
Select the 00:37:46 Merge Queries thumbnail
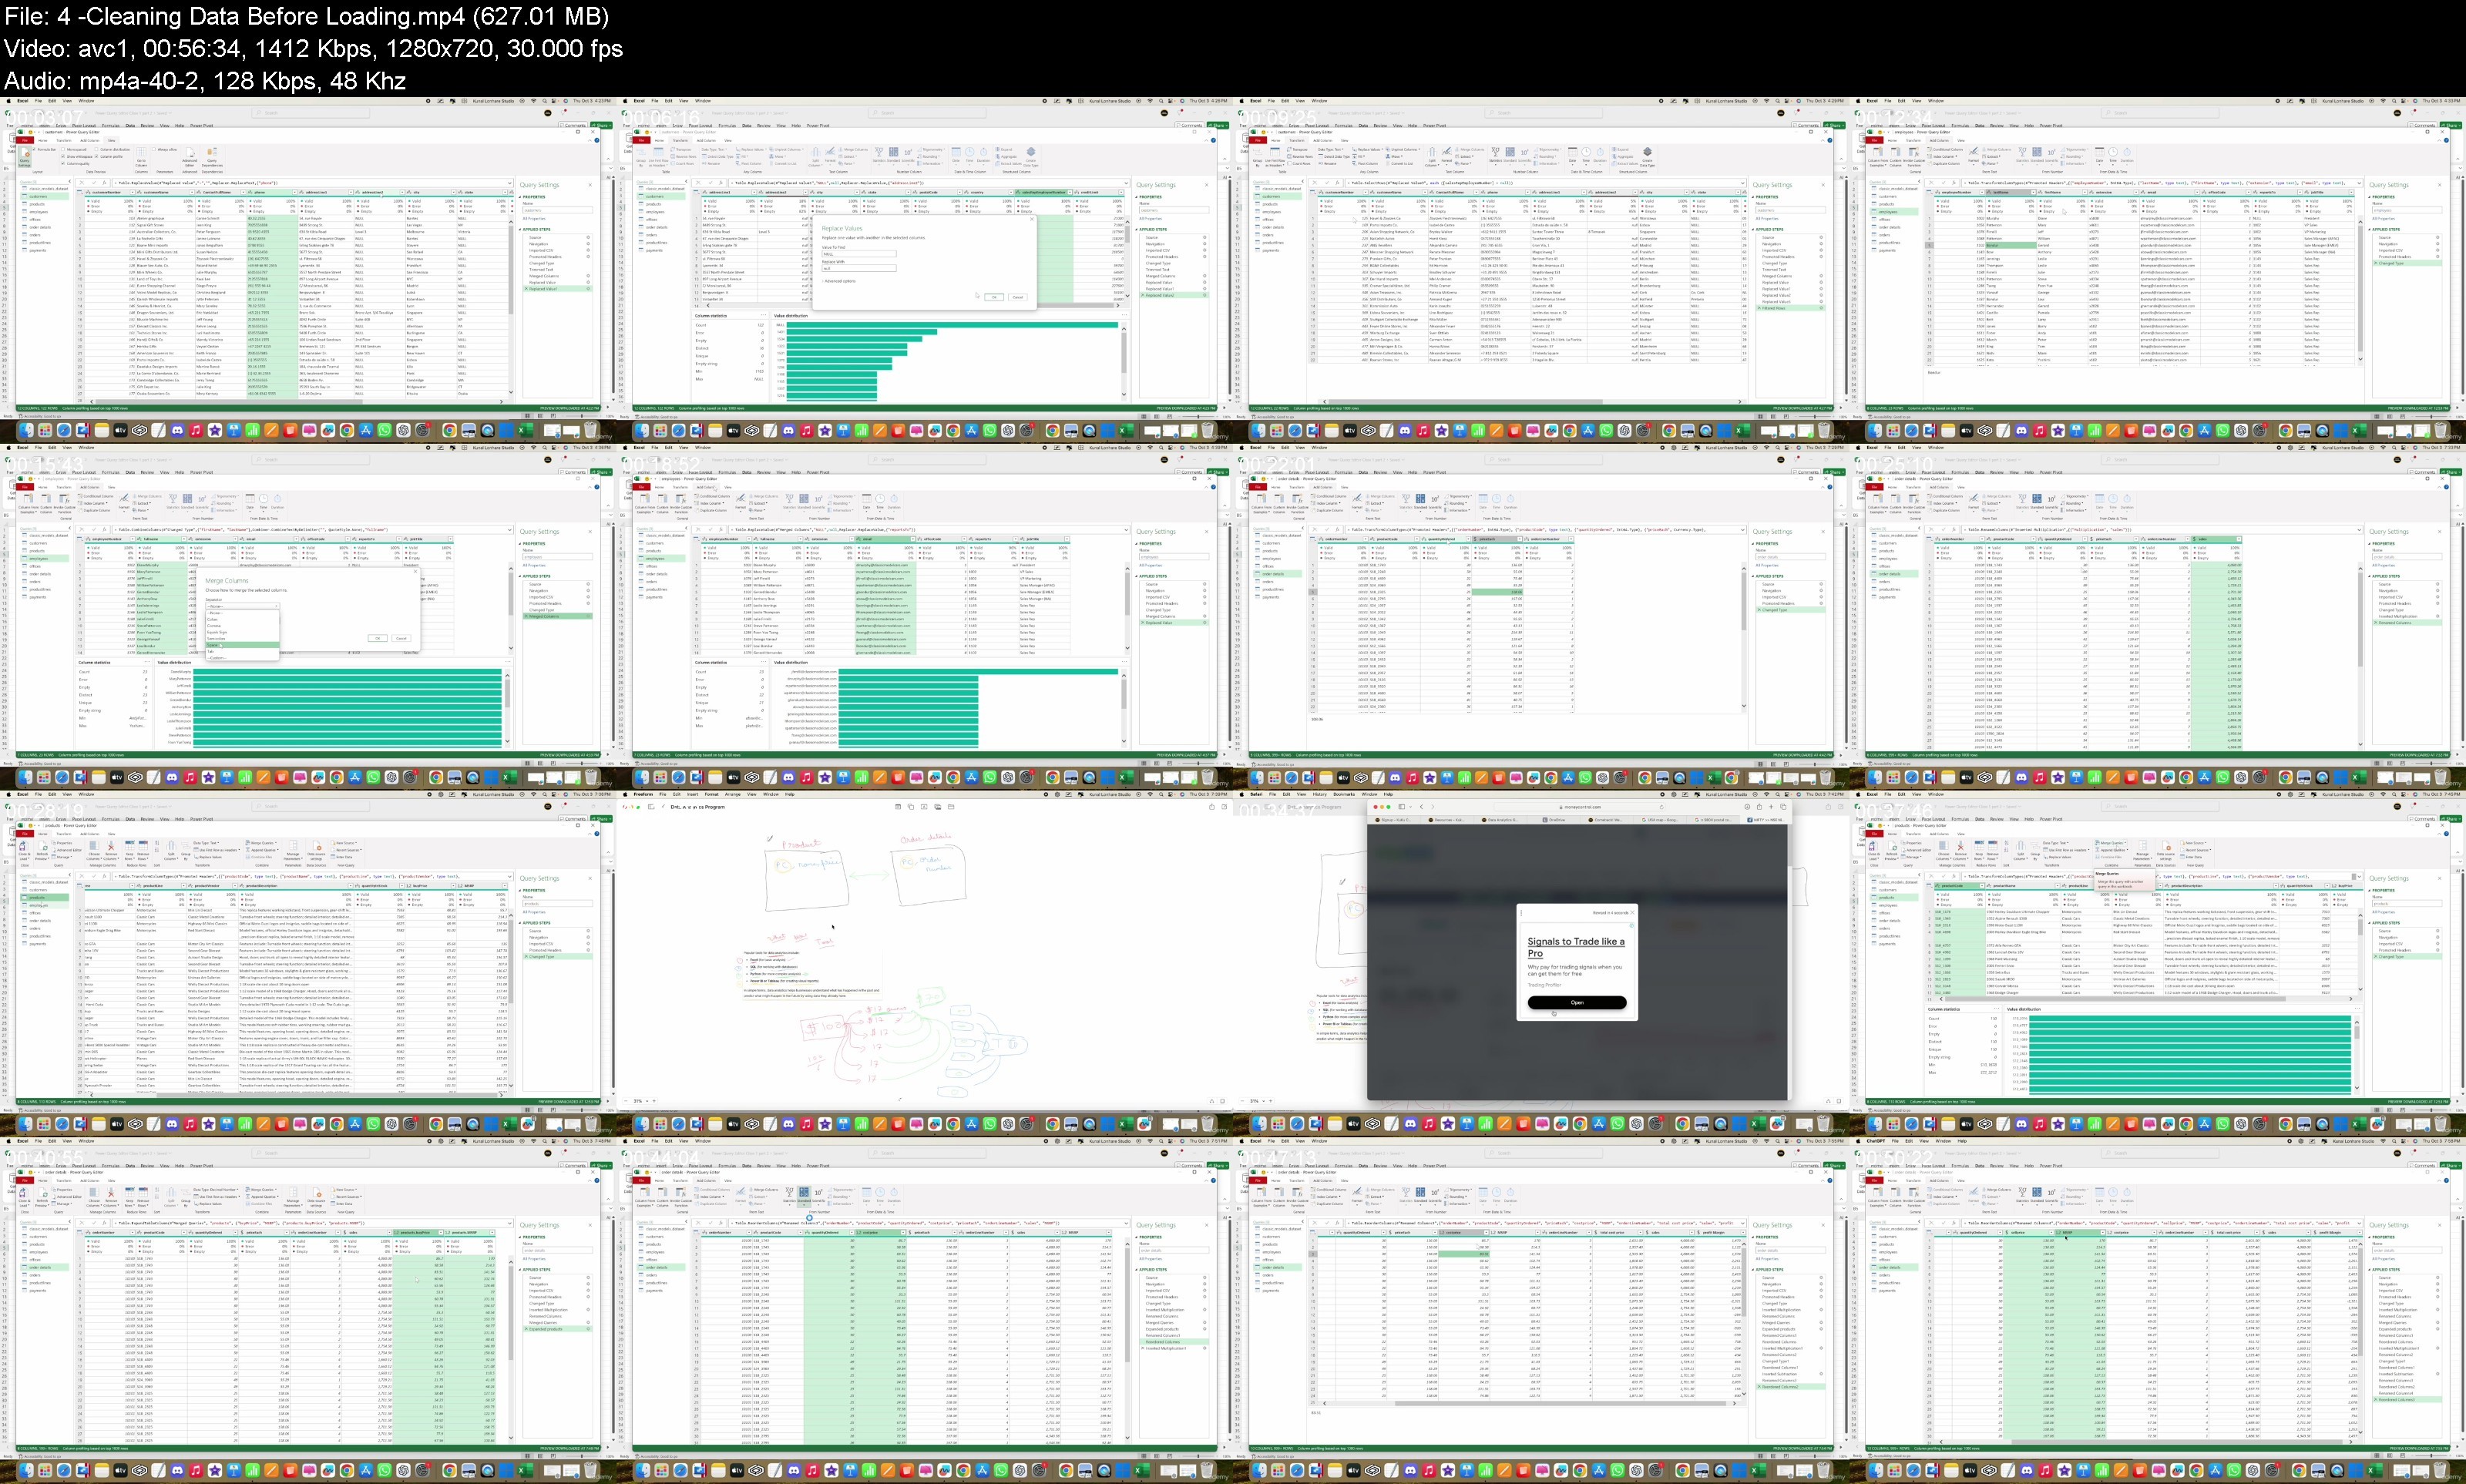coord(2157,964)
